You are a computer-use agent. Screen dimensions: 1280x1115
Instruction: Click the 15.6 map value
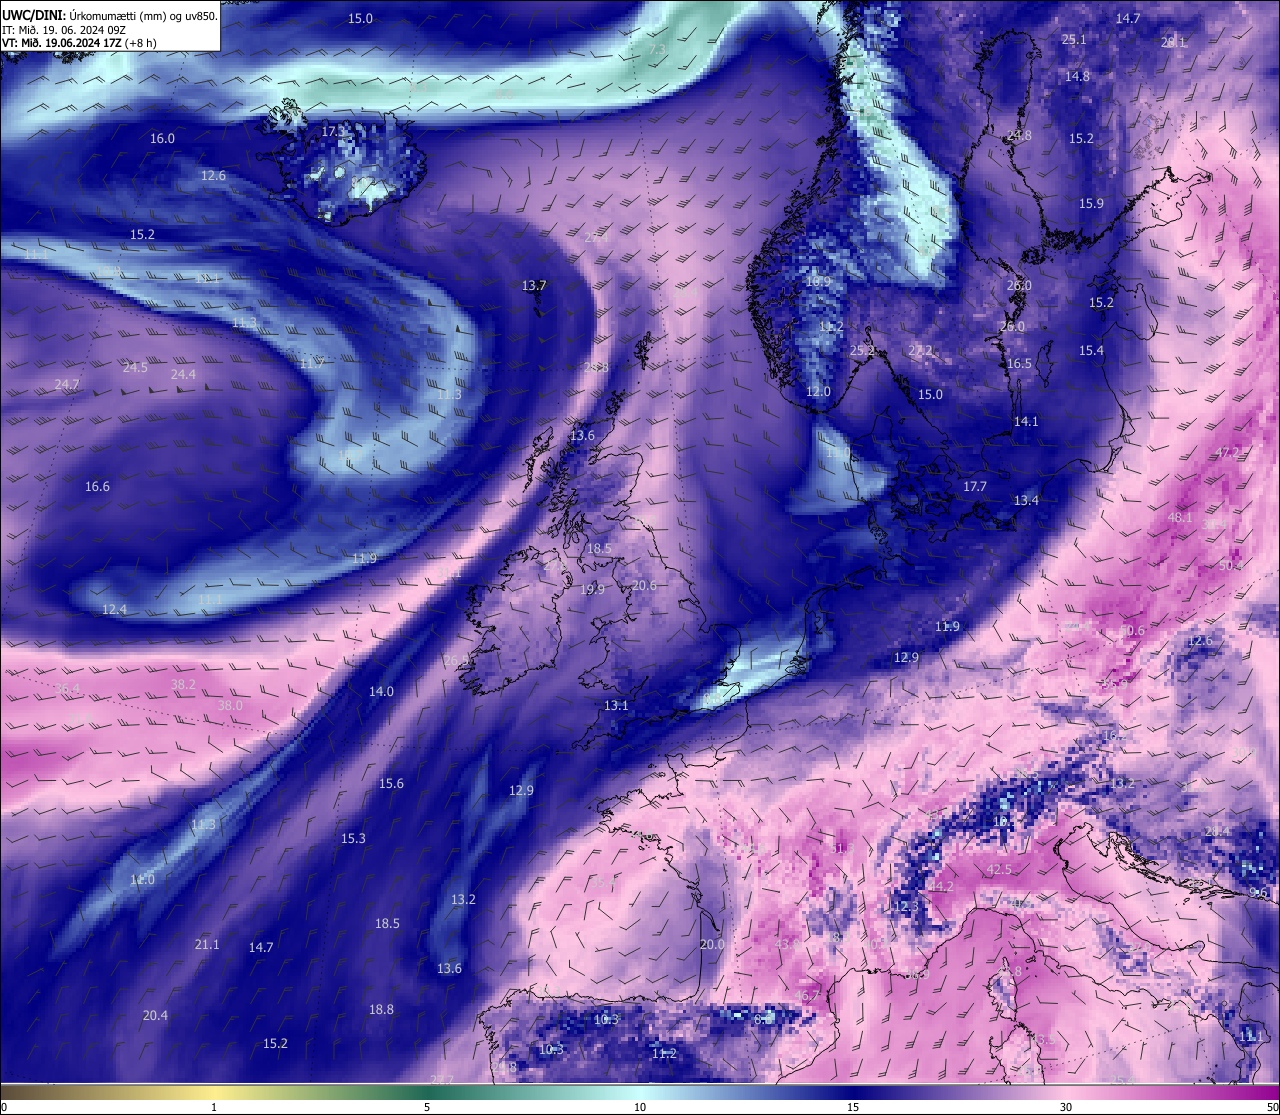391,784
